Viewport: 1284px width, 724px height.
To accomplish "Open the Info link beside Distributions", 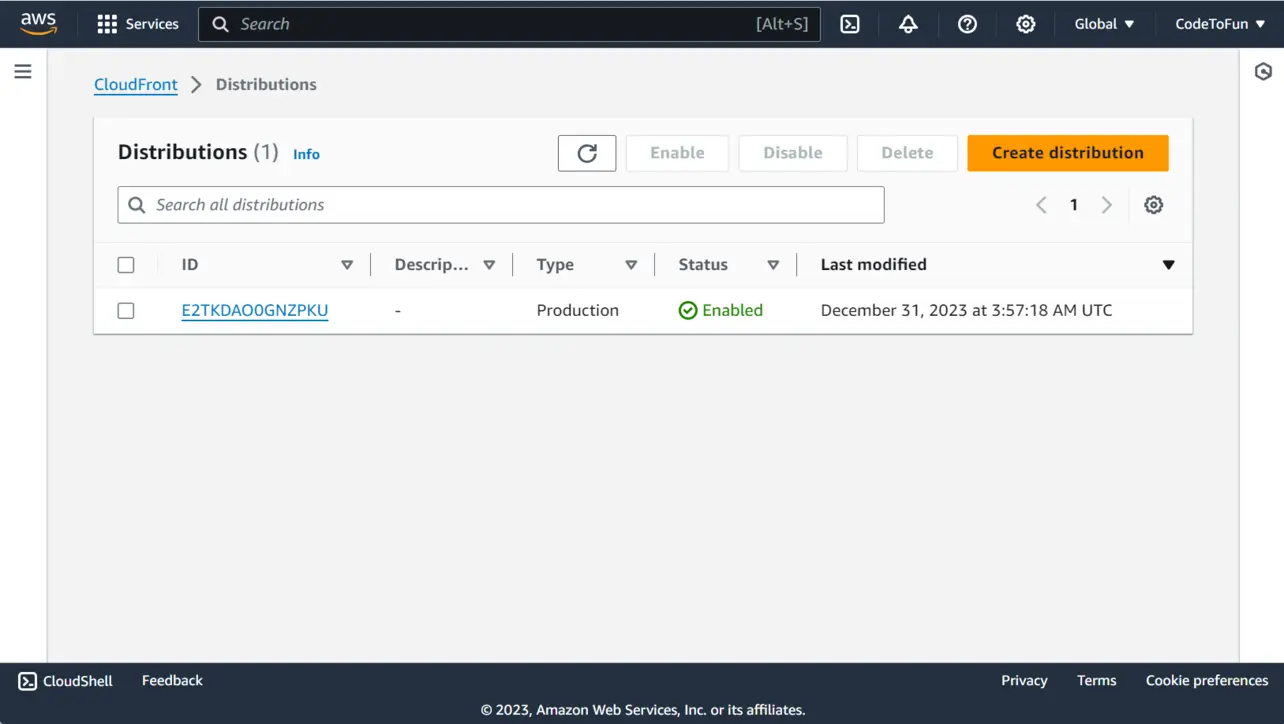I will click(x=306, y=154).
